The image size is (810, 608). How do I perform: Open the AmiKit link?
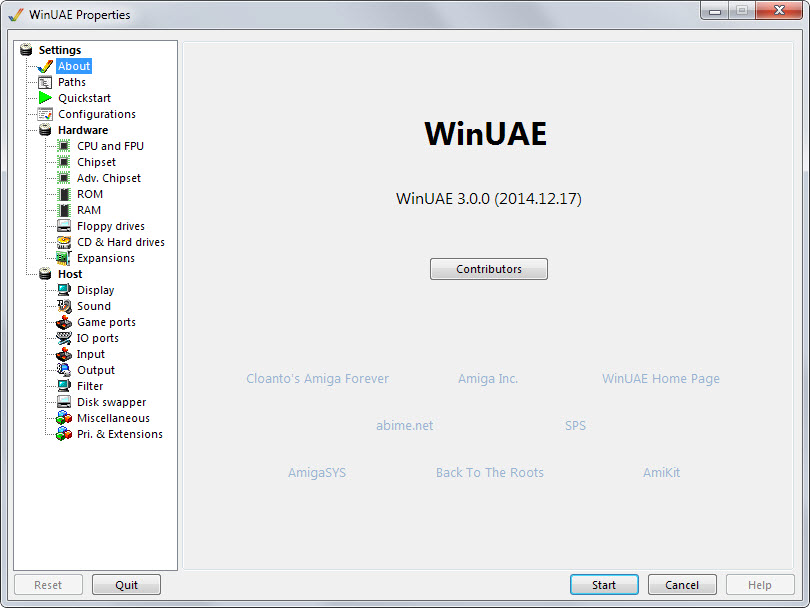click(x=661, y=473)
